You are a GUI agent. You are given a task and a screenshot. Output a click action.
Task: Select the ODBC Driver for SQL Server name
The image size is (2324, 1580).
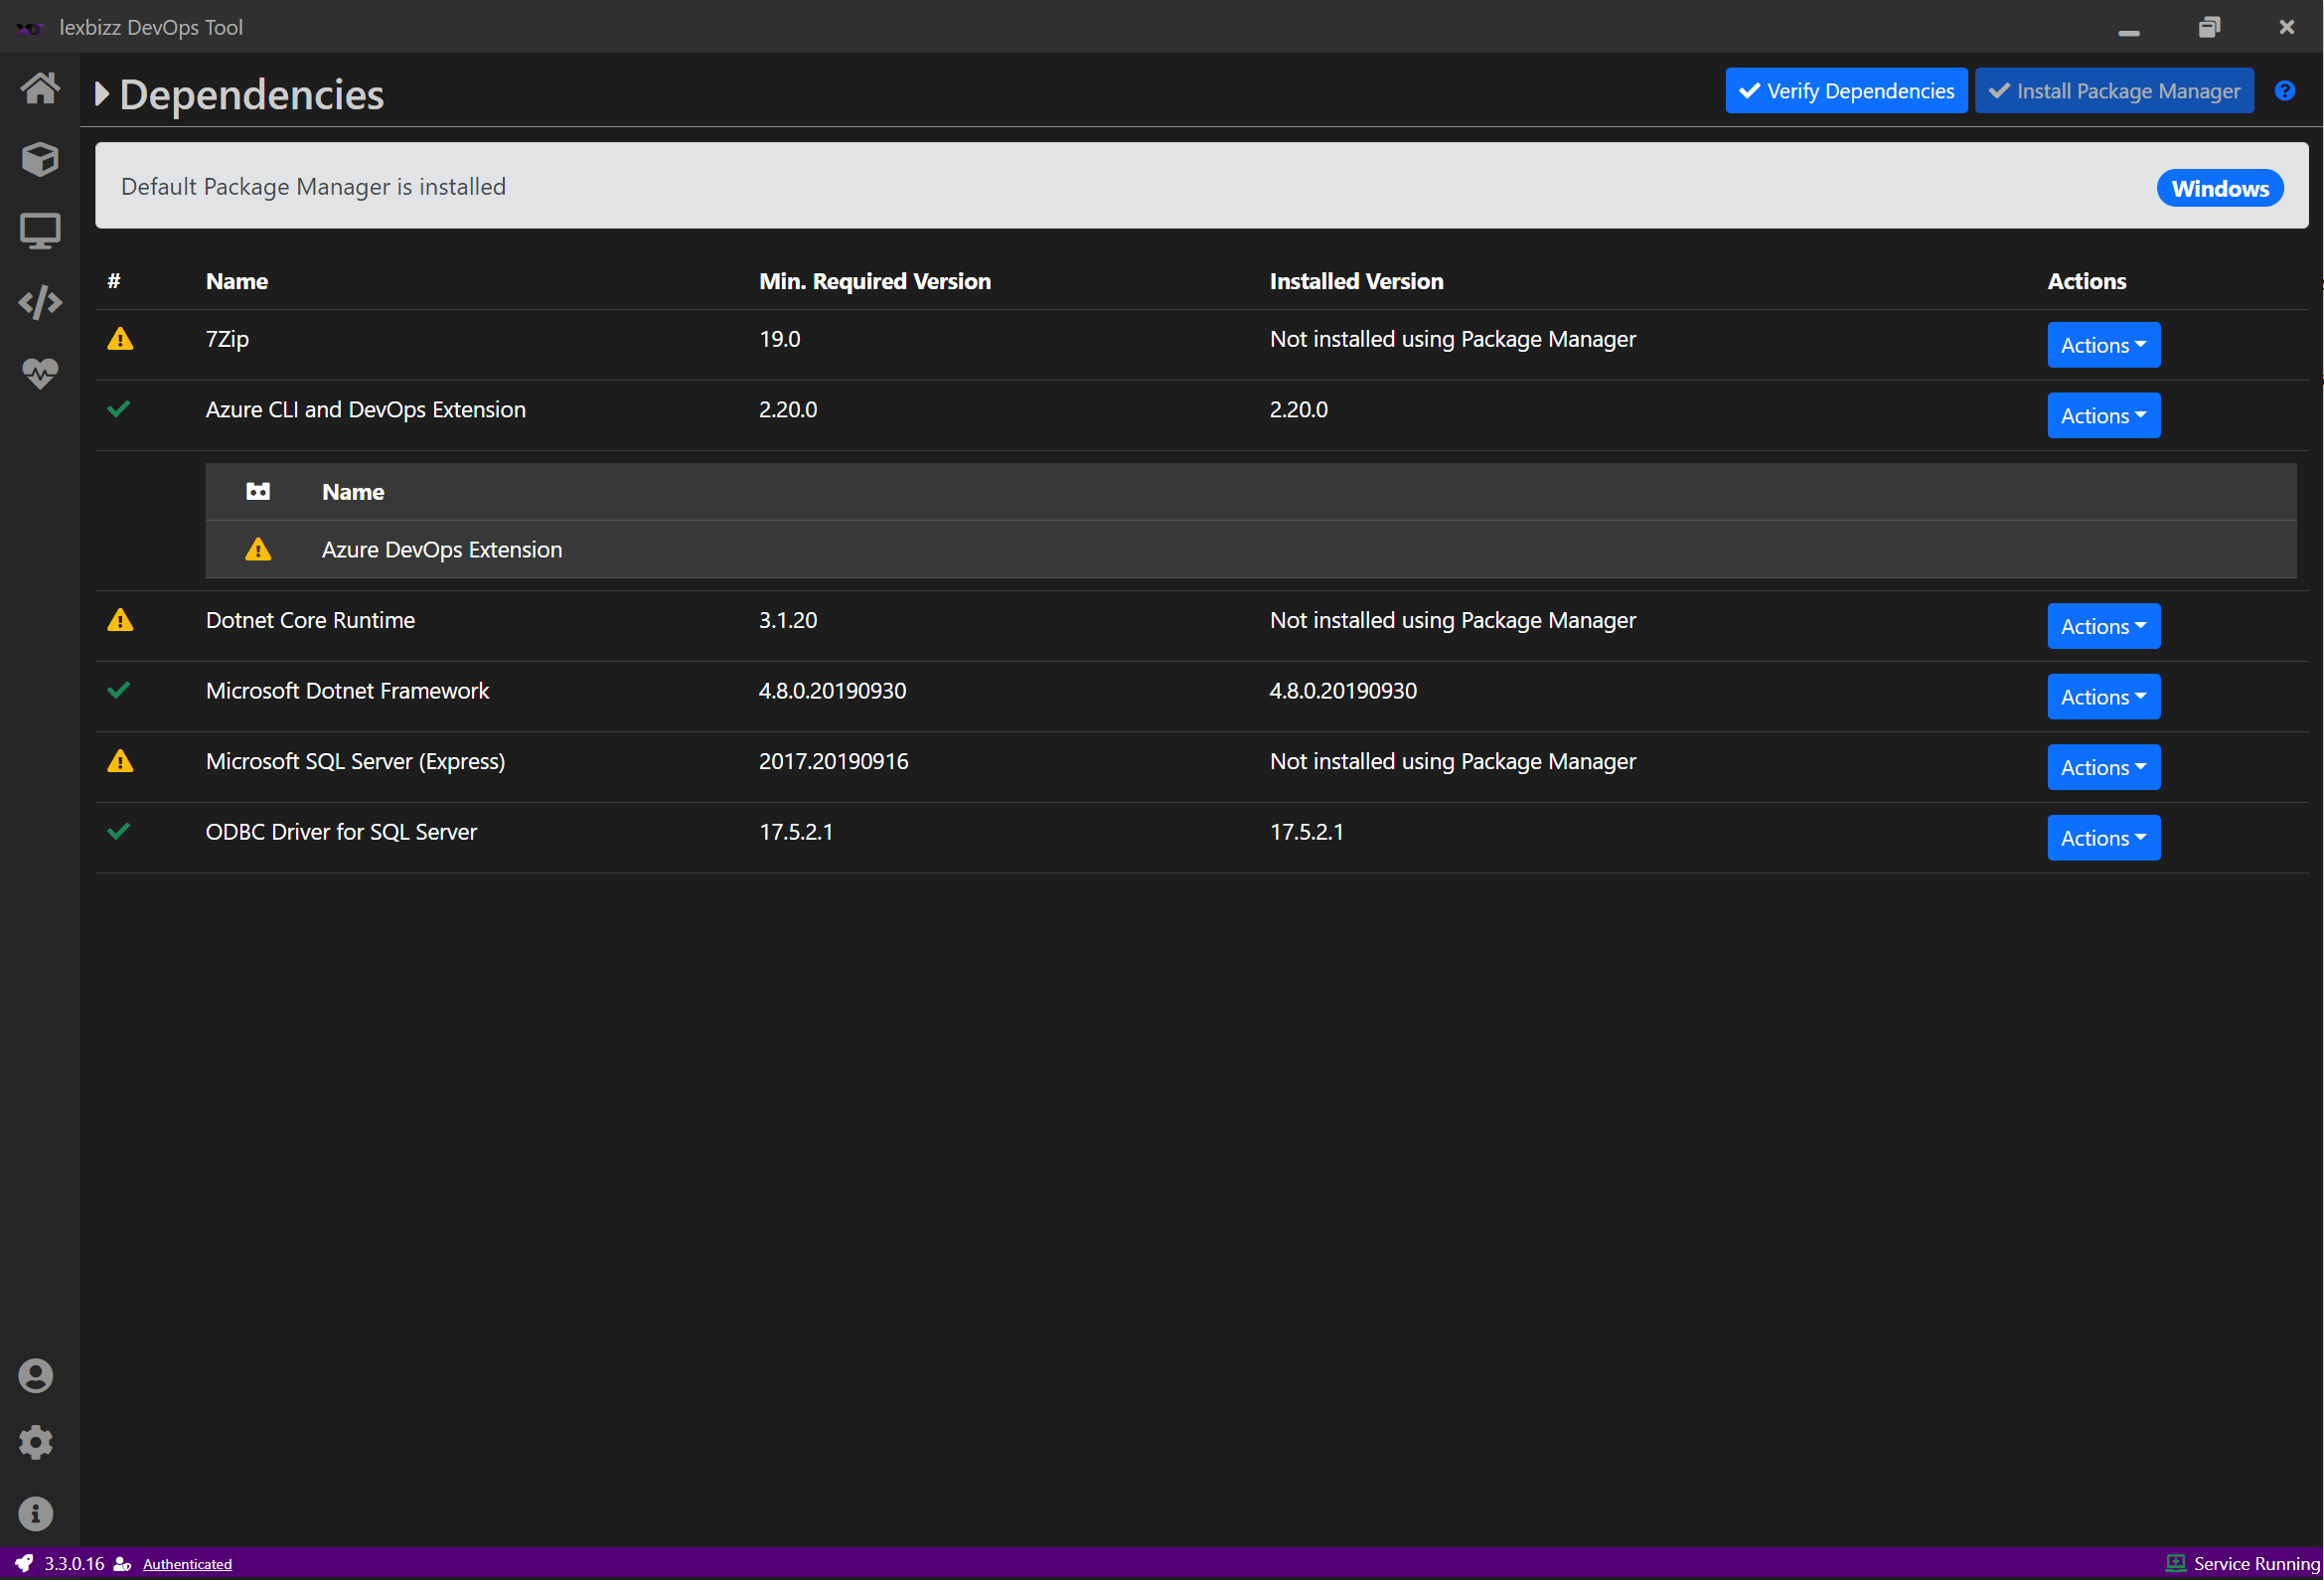341,831
